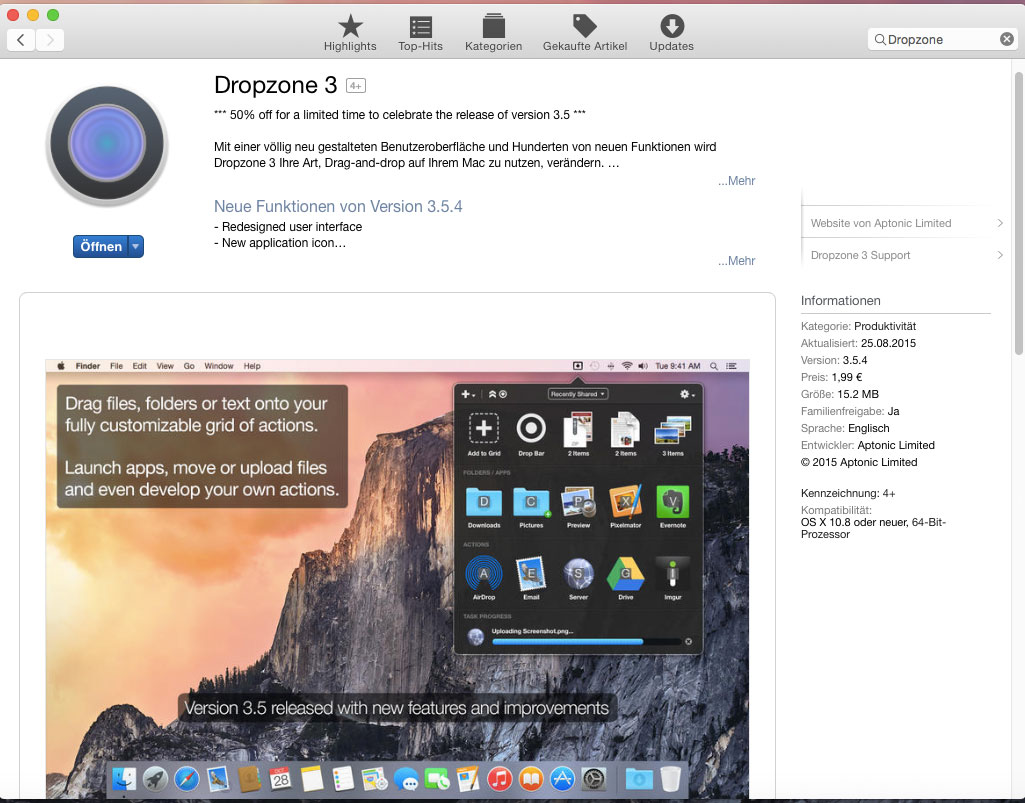
Task: Click the Imgur action icon
Action: [673, 573]
